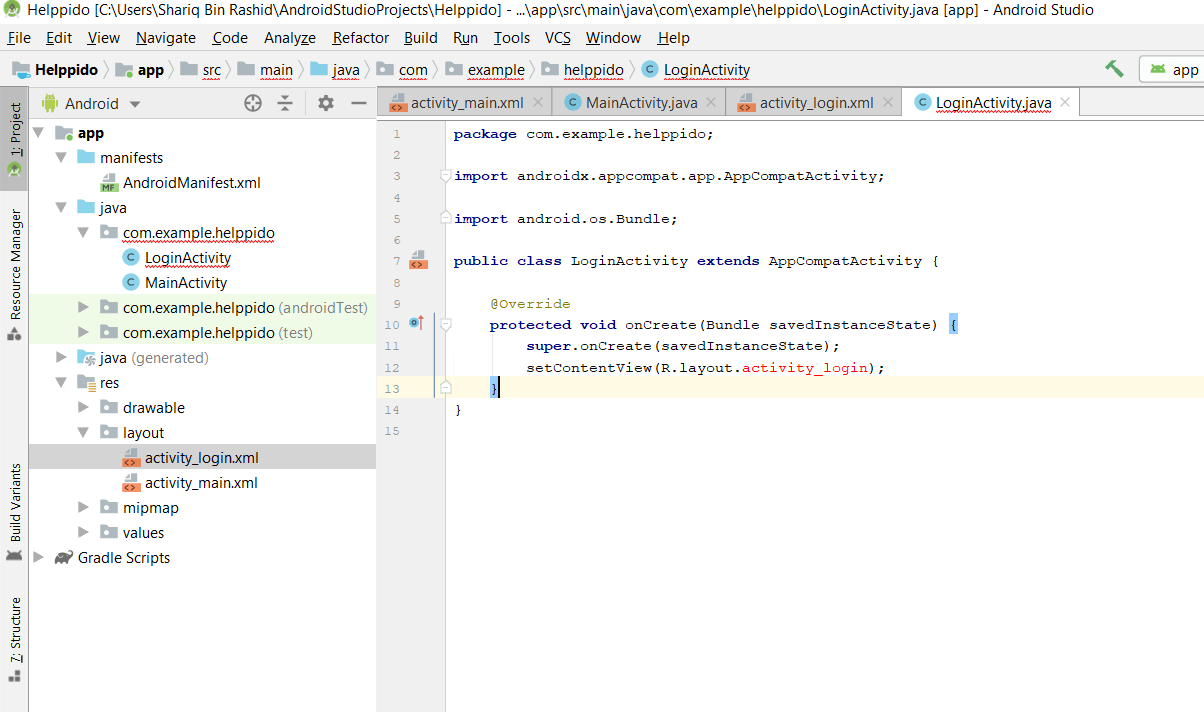The image size is (1204, 712).
Task: Select activity_main.xml in layout folder
Action: (201, 483)
